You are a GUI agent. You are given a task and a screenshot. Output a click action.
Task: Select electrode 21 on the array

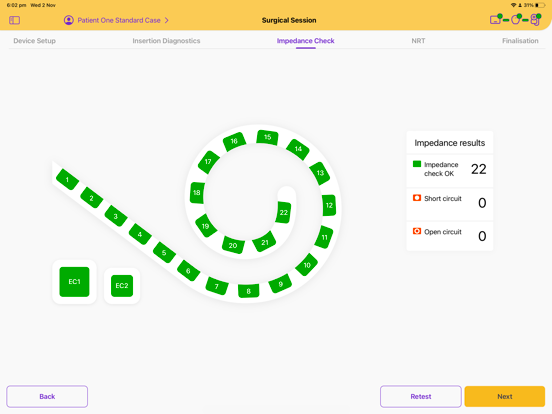(265, 242)
